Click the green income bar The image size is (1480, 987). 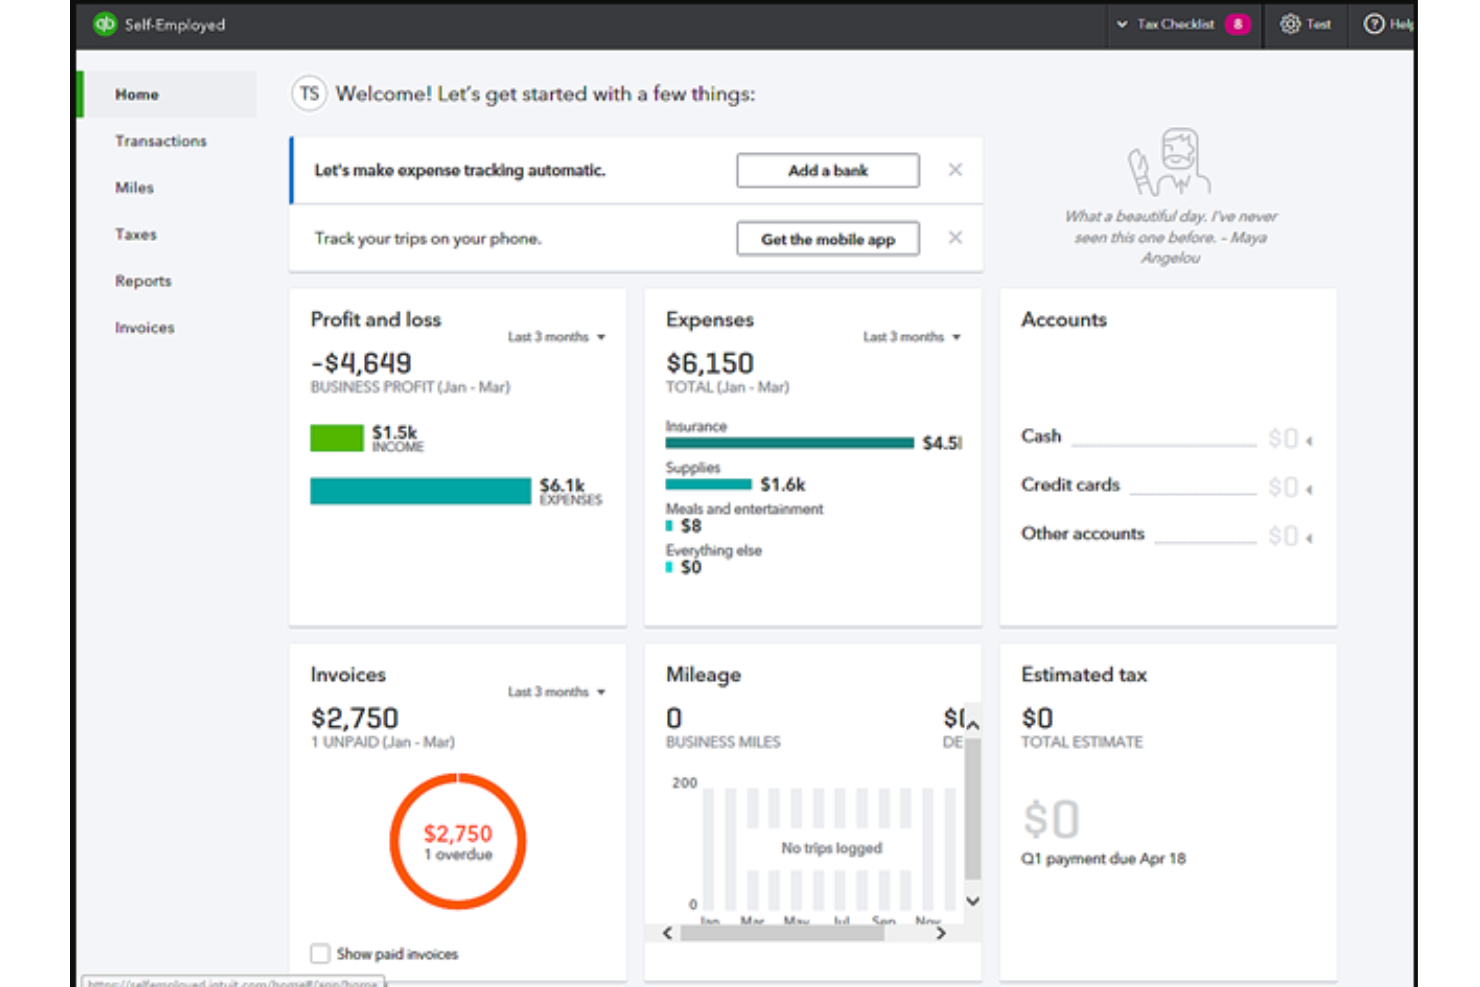(337, 438)
